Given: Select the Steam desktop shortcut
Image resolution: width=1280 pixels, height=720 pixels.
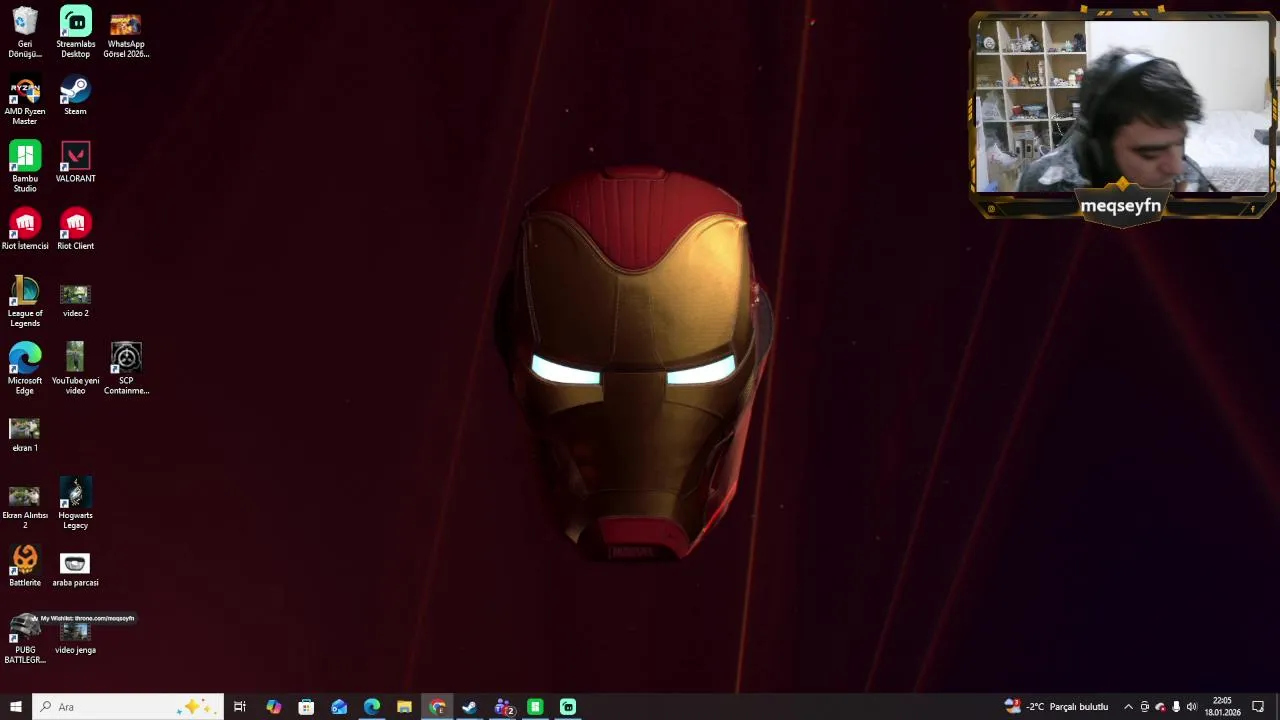Looking at the screenshot, I should pos(75,96).
